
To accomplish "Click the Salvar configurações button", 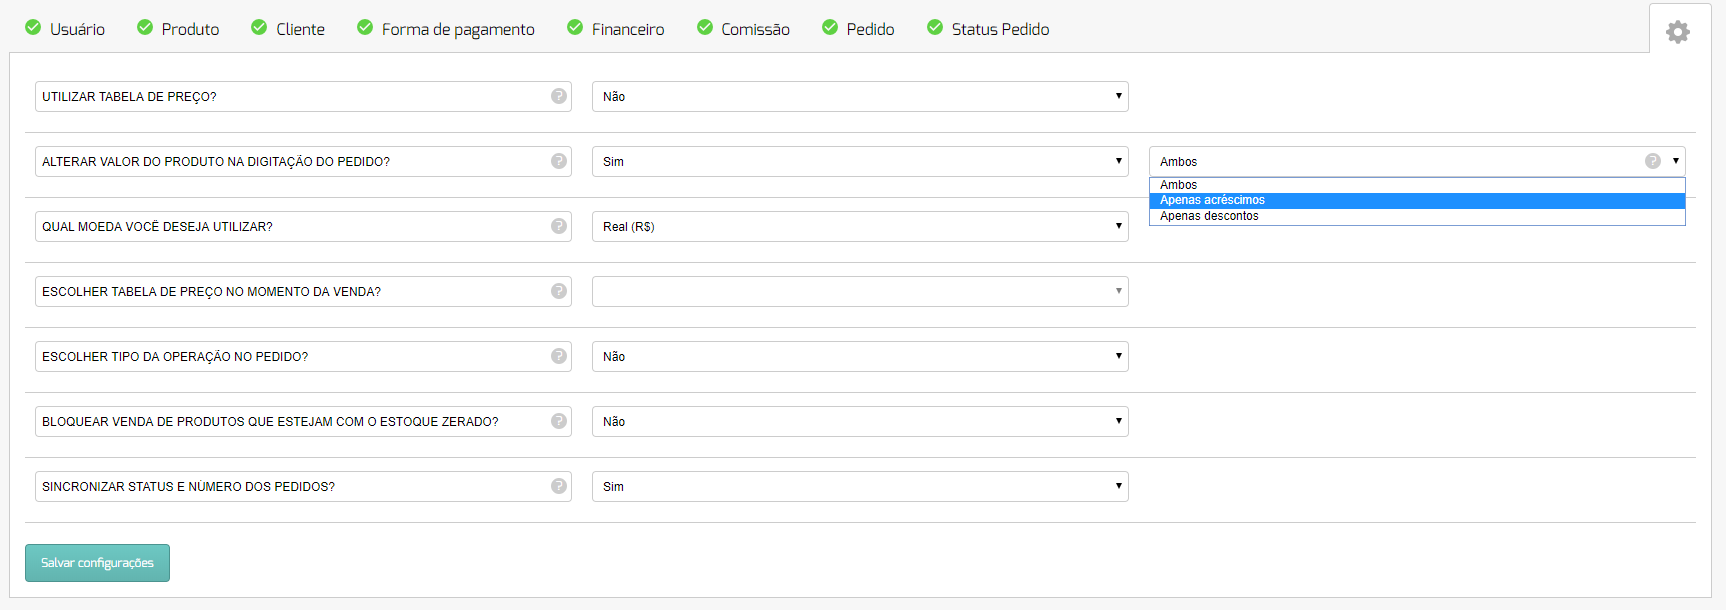I will tap(97, 563).
